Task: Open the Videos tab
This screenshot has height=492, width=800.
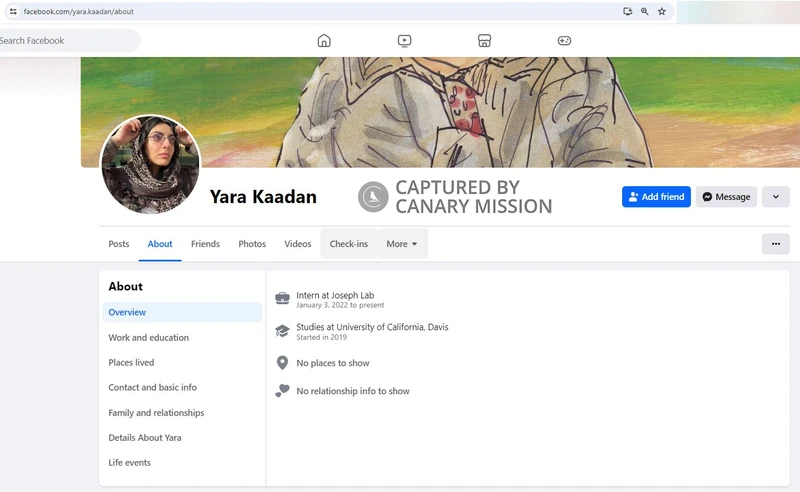Action: (297, 244)
